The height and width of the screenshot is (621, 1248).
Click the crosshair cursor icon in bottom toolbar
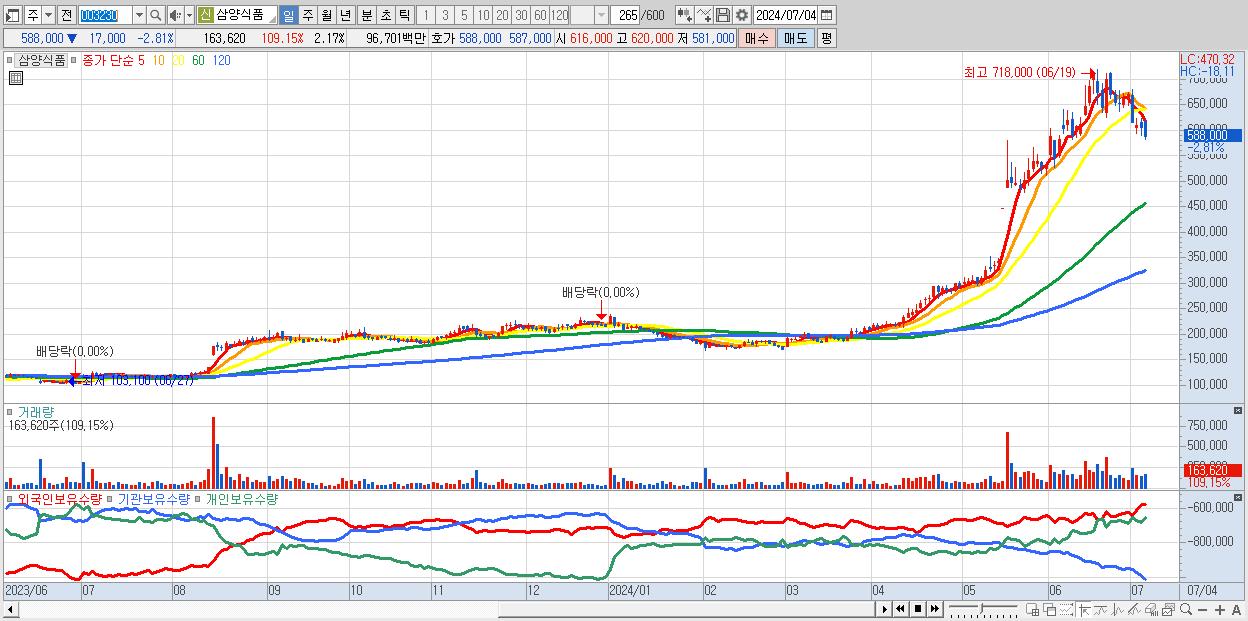(1084, 610)
